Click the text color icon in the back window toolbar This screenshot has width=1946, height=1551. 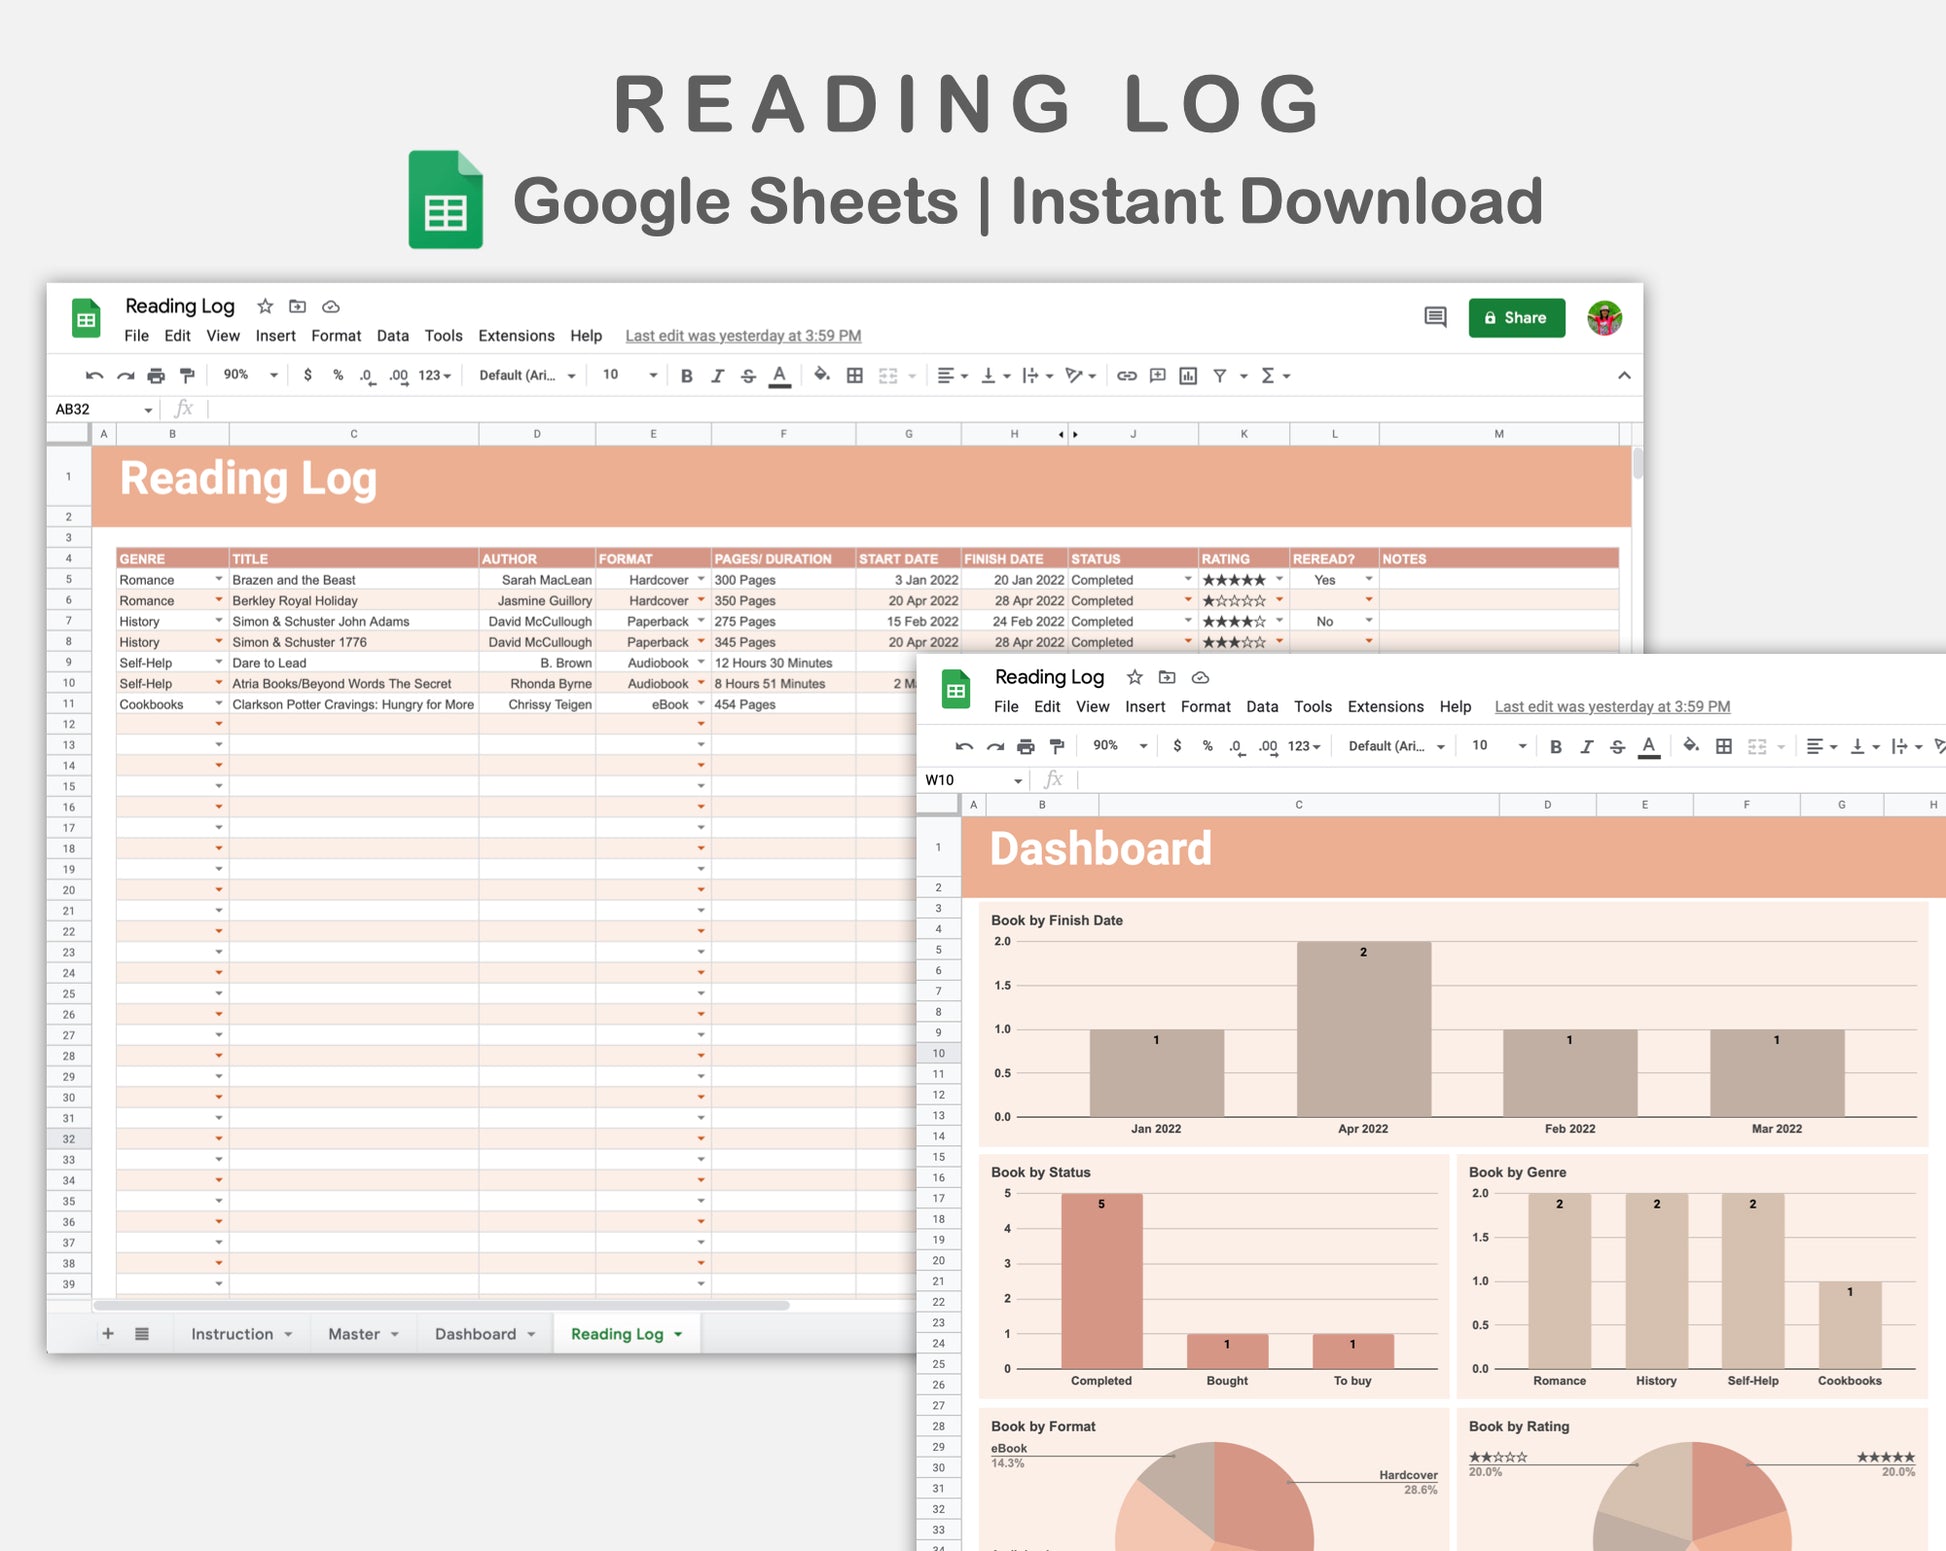pos(780,376)
